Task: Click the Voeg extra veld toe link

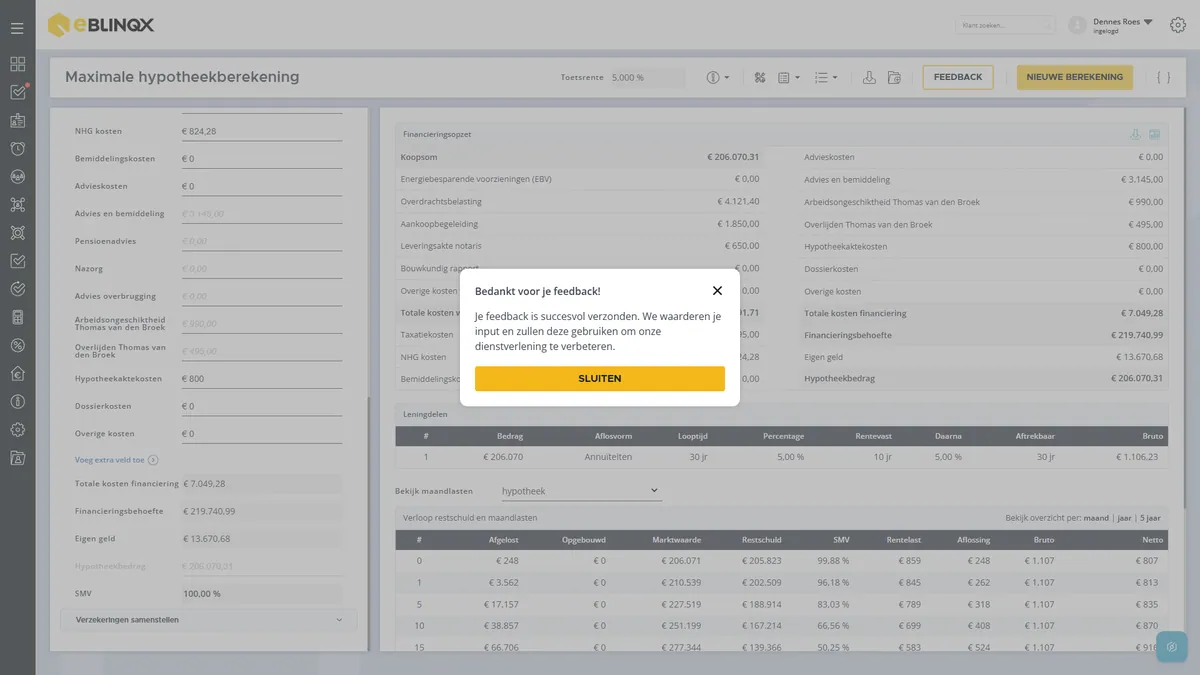Action: pyautogui.click(x=116, y=460)
